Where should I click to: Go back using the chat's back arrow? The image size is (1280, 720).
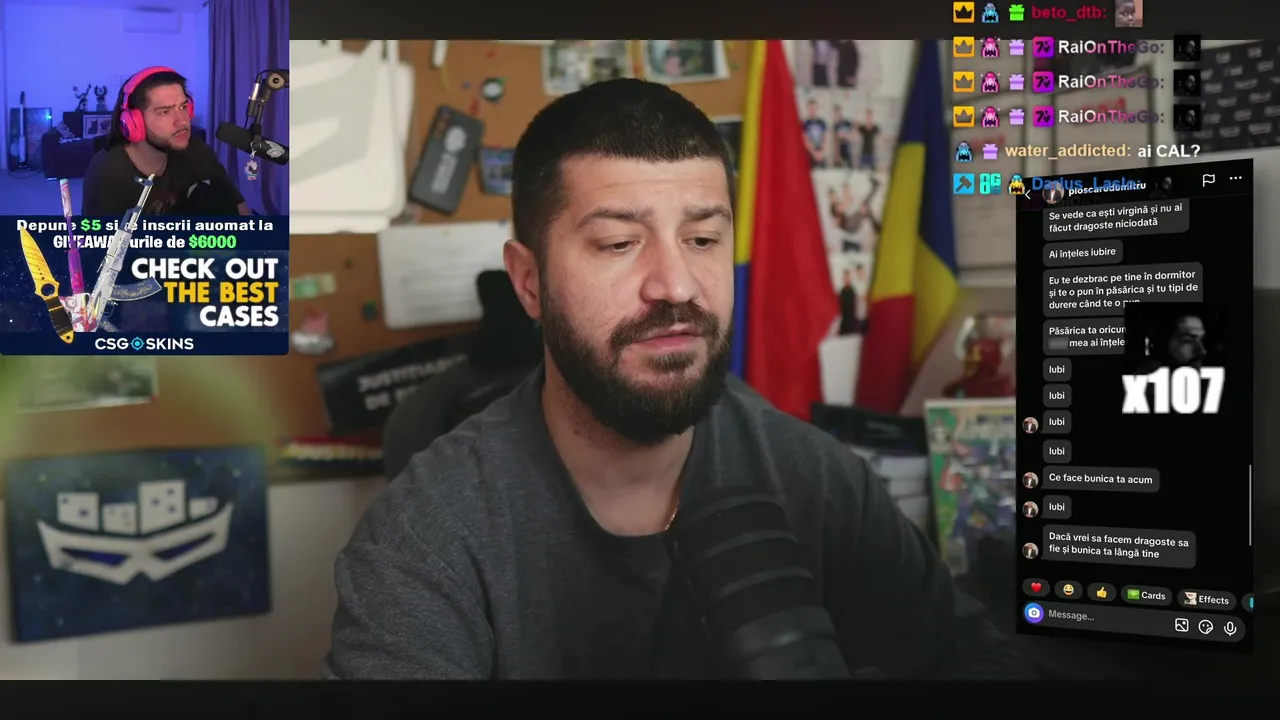pyautogui.click(x=1027, y=194)
